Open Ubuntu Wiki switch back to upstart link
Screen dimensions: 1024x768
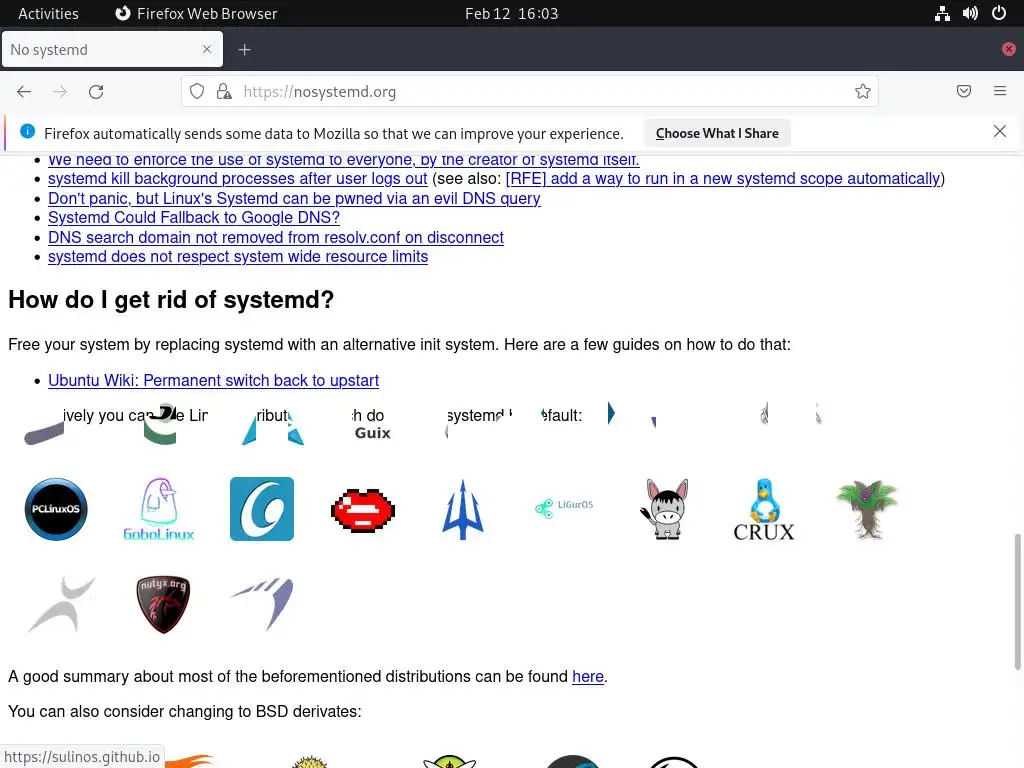214,380
